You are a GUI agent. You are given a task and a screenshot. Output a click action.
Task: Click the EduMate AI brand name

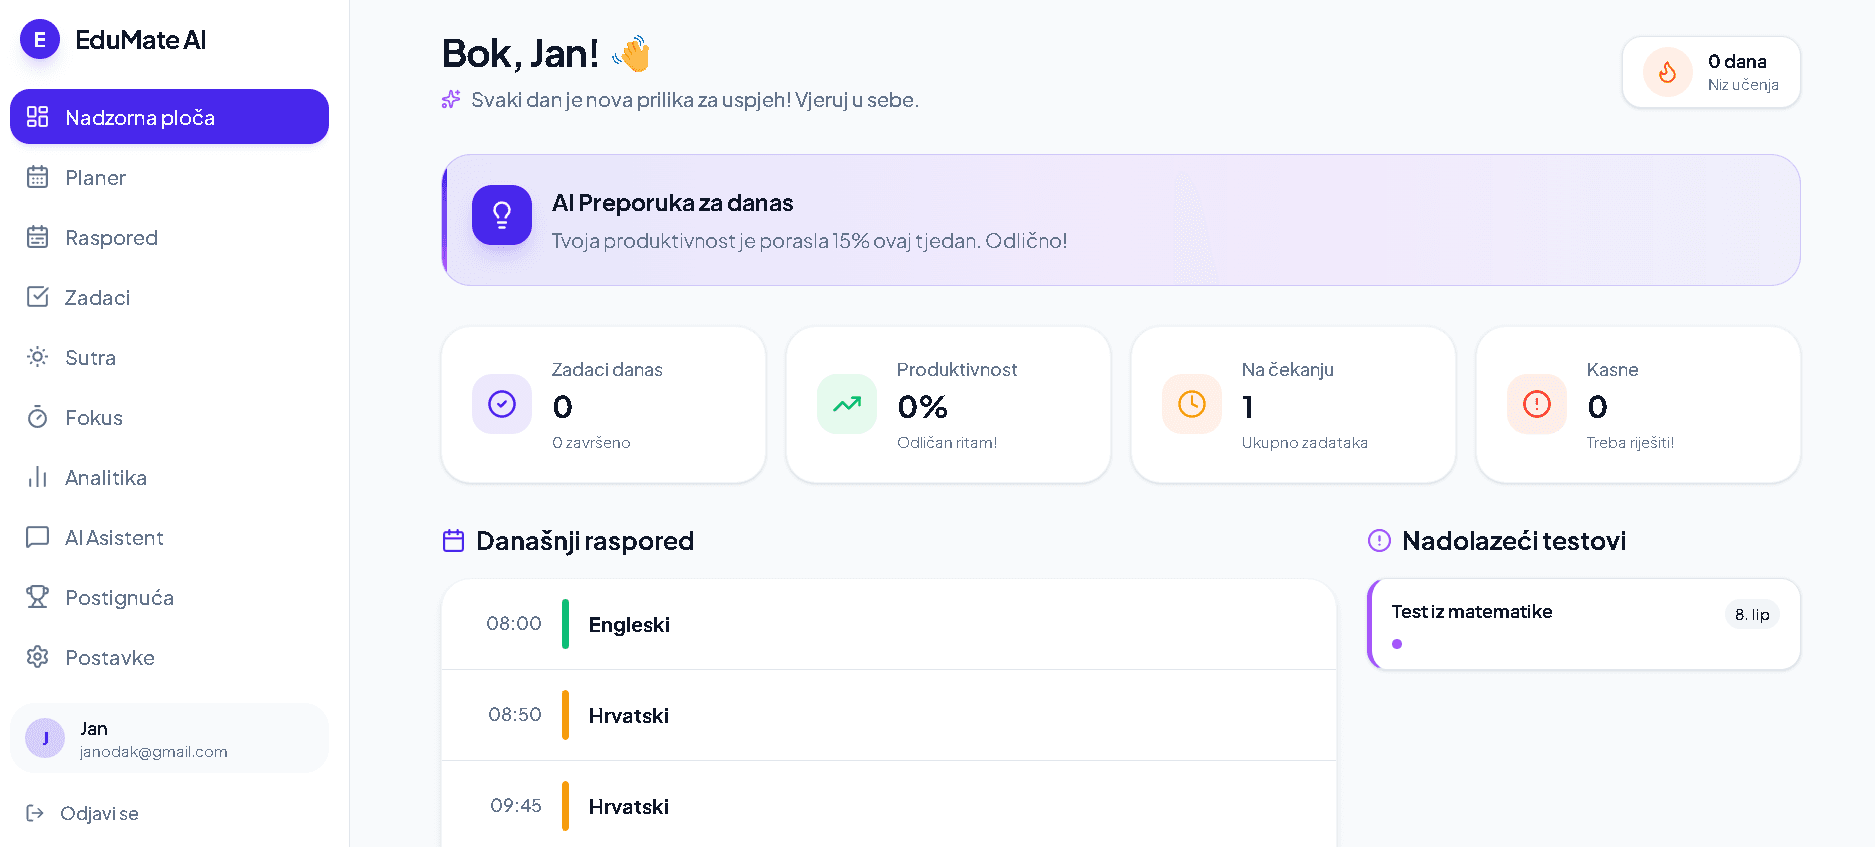coord(141,40)
